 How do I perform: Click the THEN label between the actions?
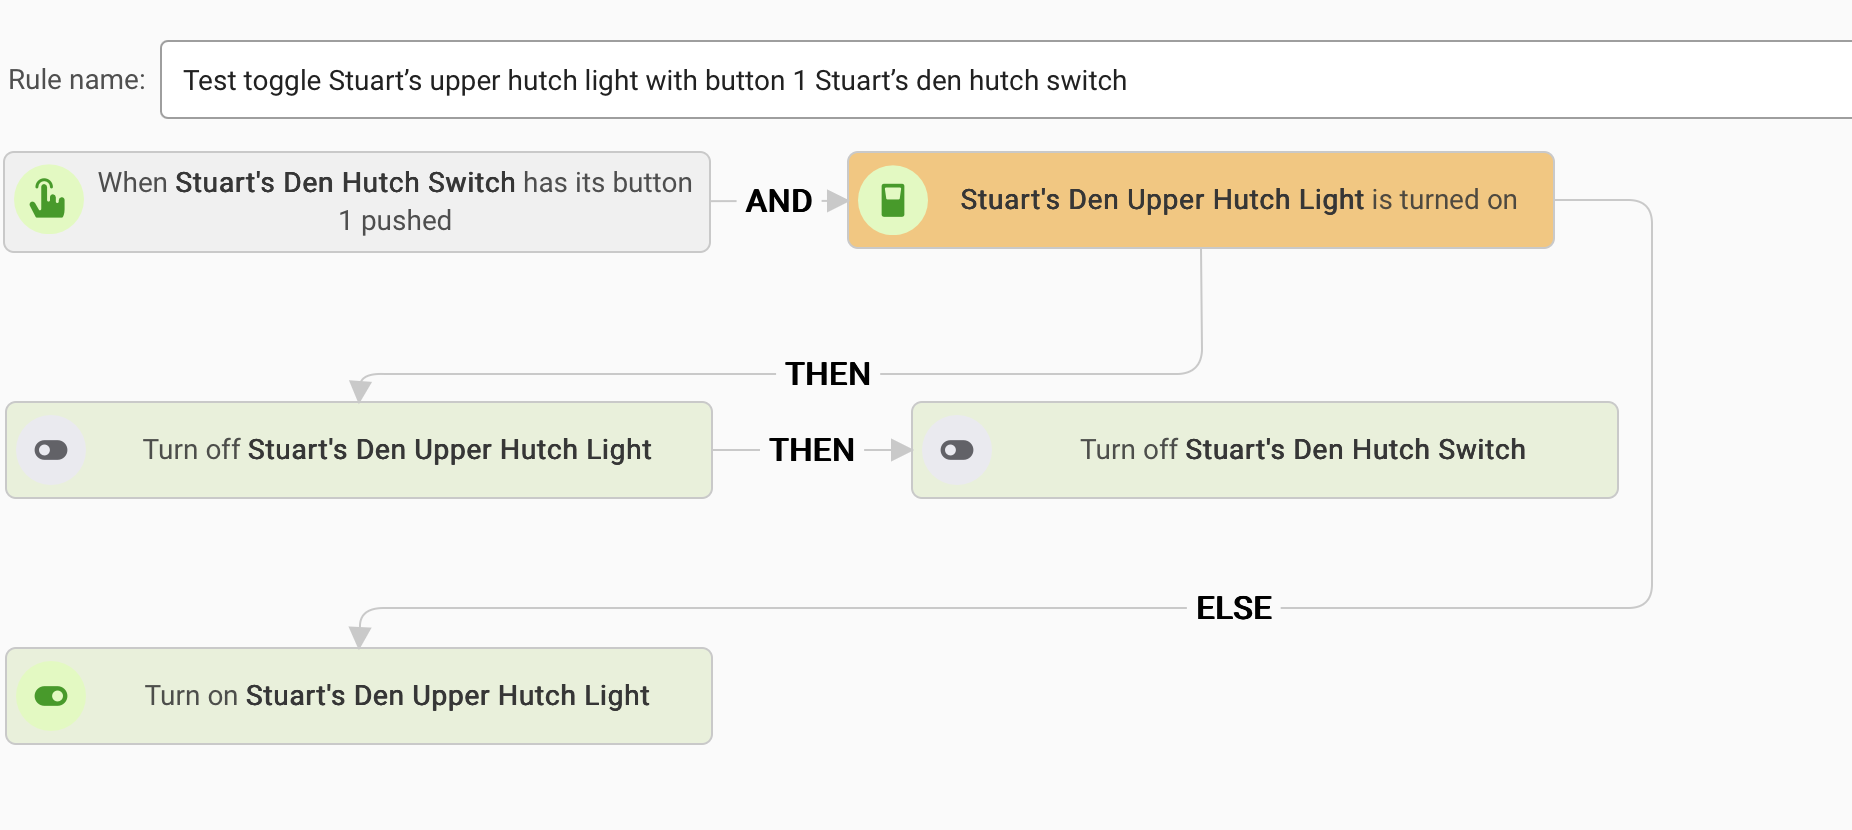[811, 450]
